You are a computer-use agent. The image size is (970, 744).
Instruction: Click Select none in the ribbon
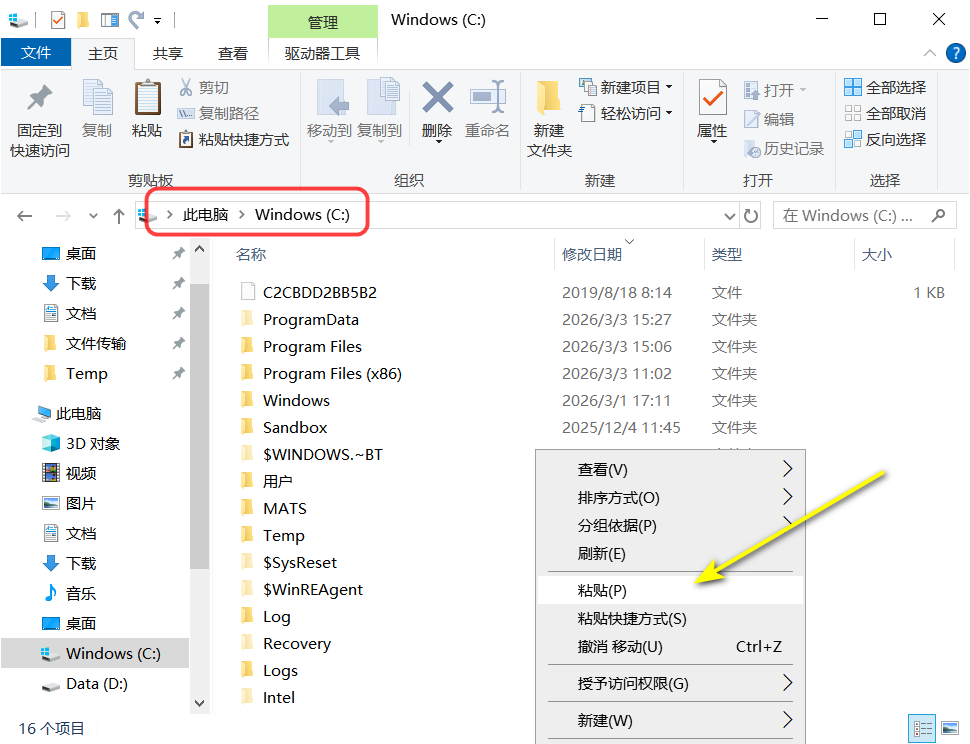[885, 114]
